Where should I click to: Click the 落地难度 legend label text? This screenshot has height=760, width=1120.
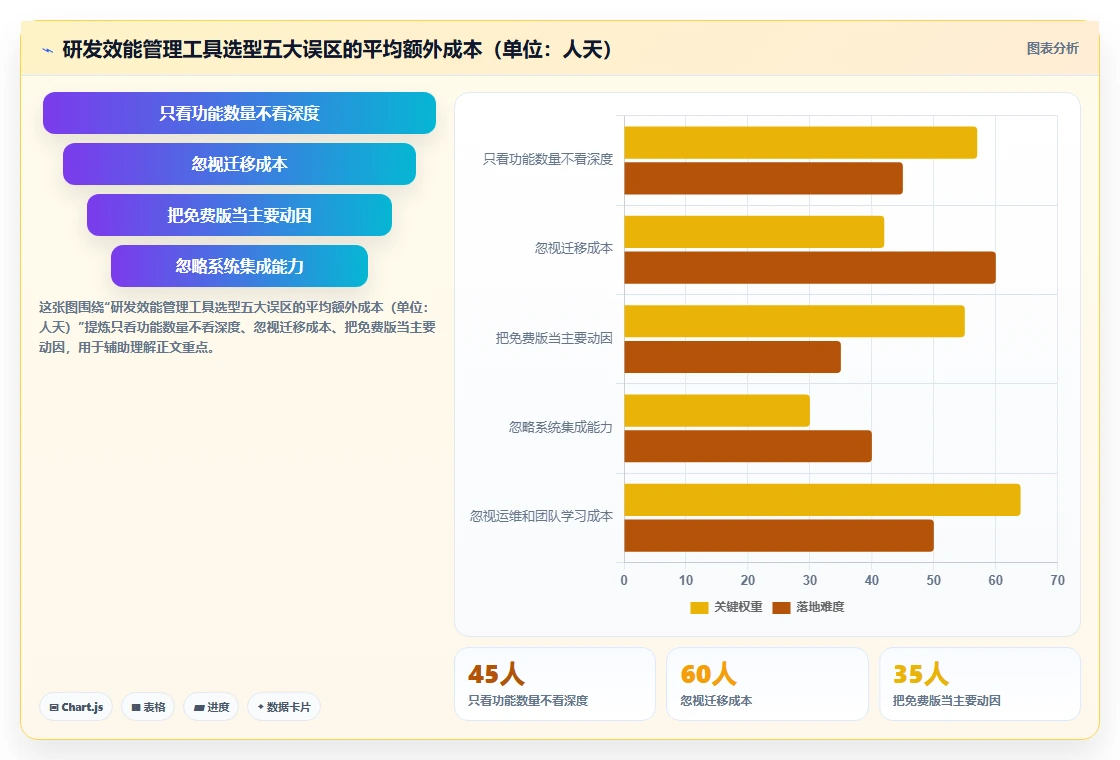[x=820, y=607]
